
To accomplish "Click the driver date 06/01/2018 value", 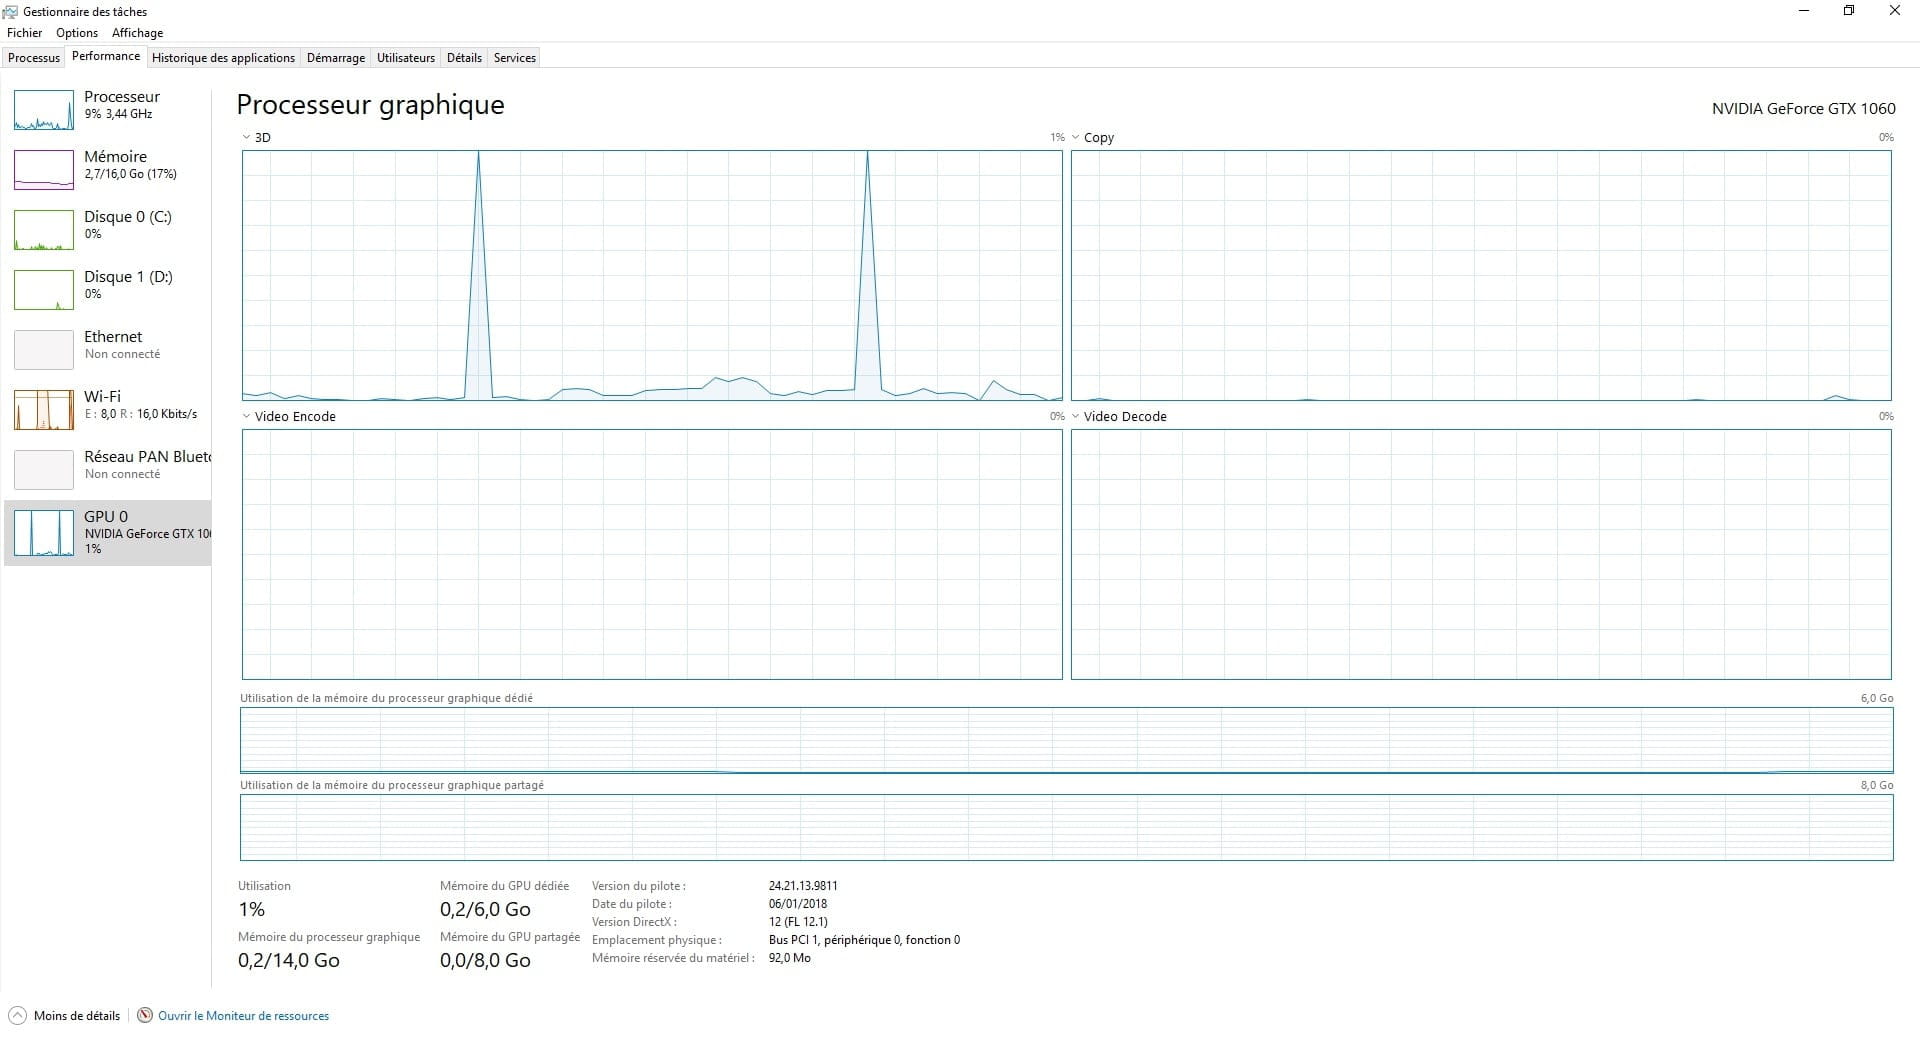I will (x=798, y=904).
